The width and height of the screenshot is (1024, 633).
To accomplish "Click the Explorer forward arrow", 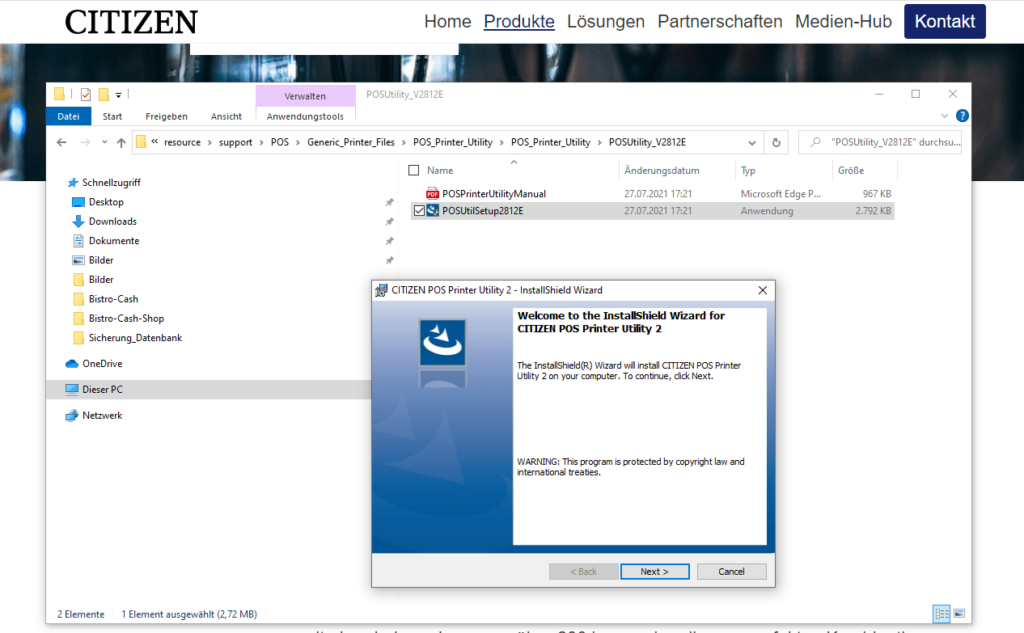I will 85,142.
